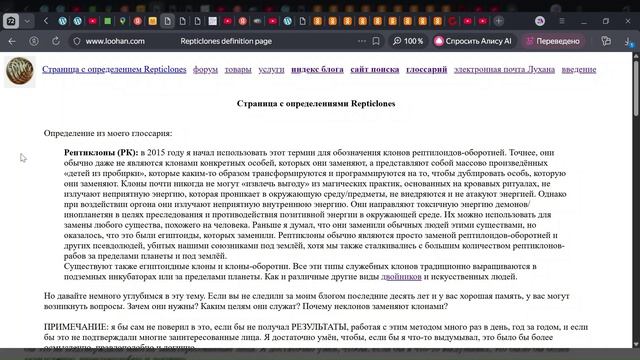The height and width of the screenshot is (360, 640).
Task: Open the форум link
Action: (x=205, y=69)
